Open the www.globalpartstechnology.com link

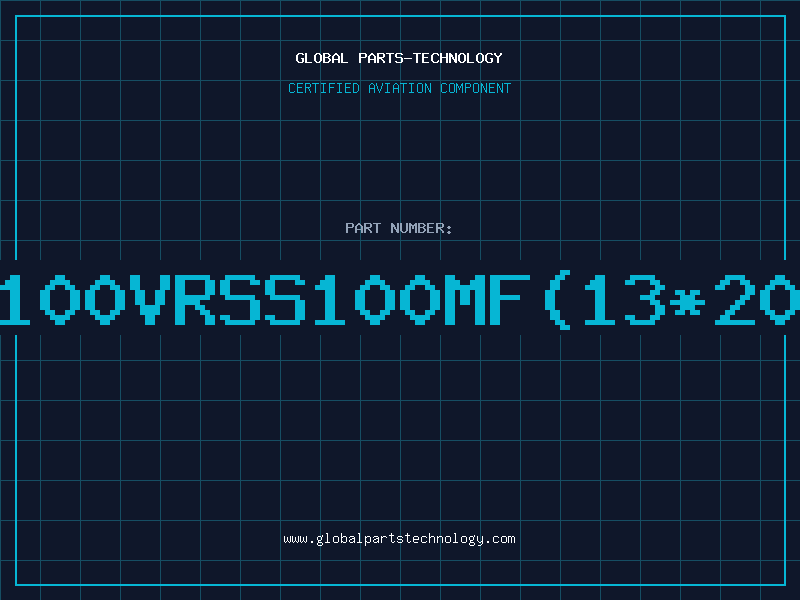[399, 539]
